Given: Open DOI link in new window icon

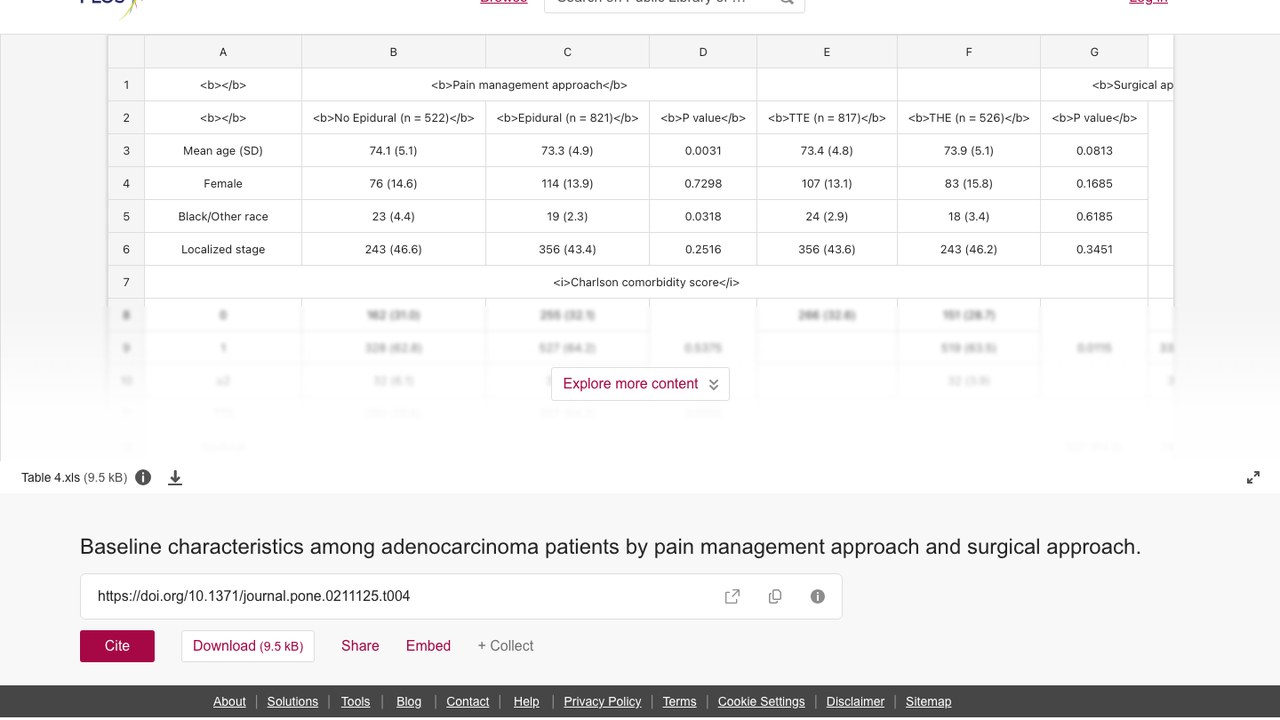Looking at the screenshot, I should pyautogui.click(x=732, y=596).
